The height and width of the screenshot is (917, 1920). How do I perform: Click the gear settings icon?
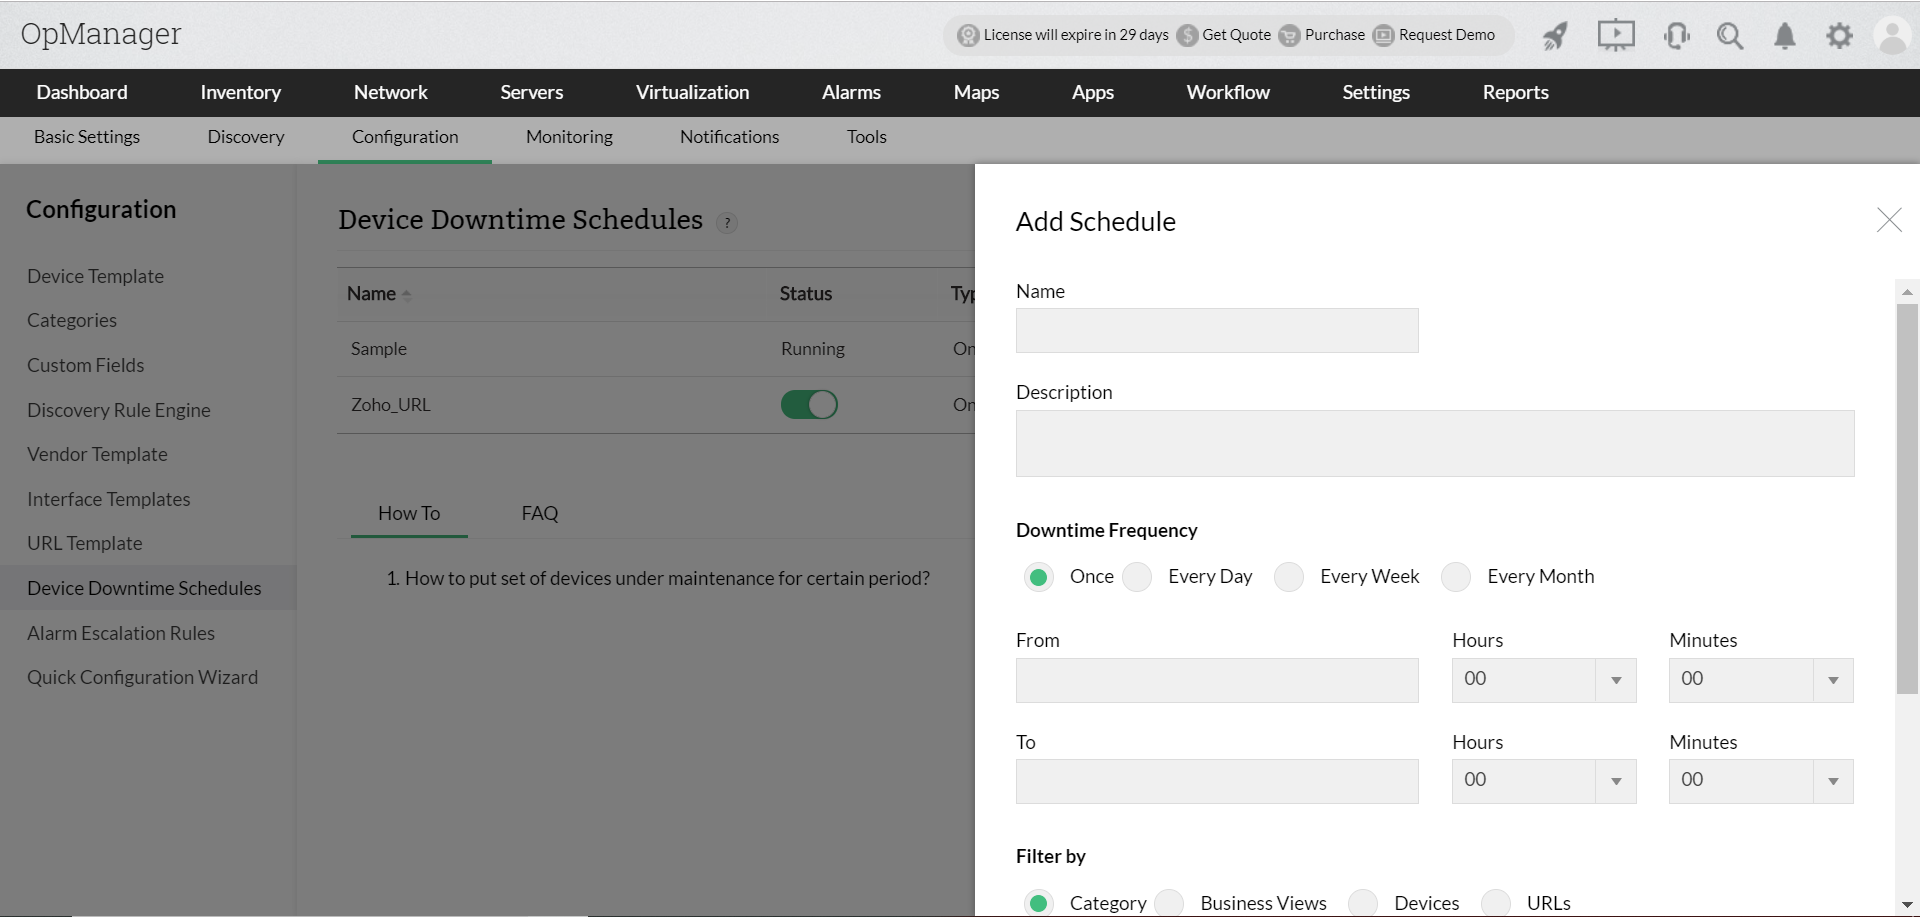point(1839,36)
